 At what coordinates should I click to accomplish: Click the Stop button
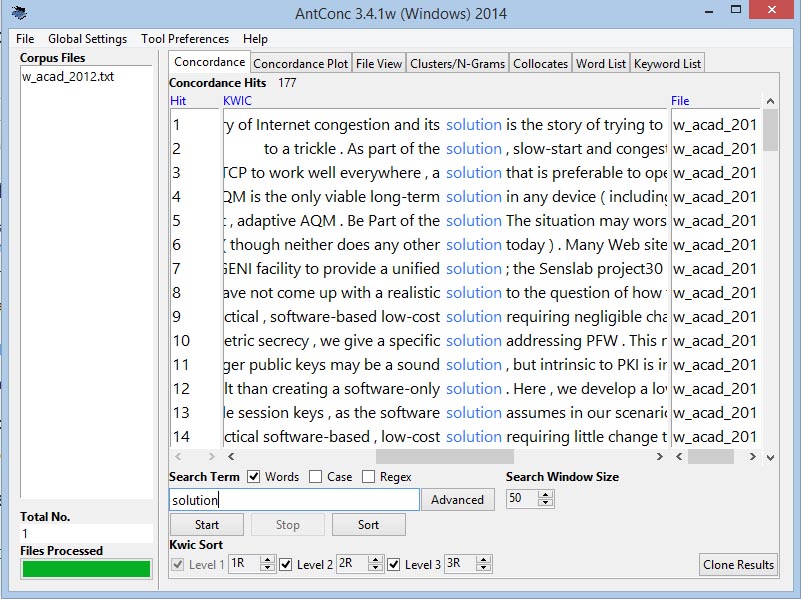[288, 524]
